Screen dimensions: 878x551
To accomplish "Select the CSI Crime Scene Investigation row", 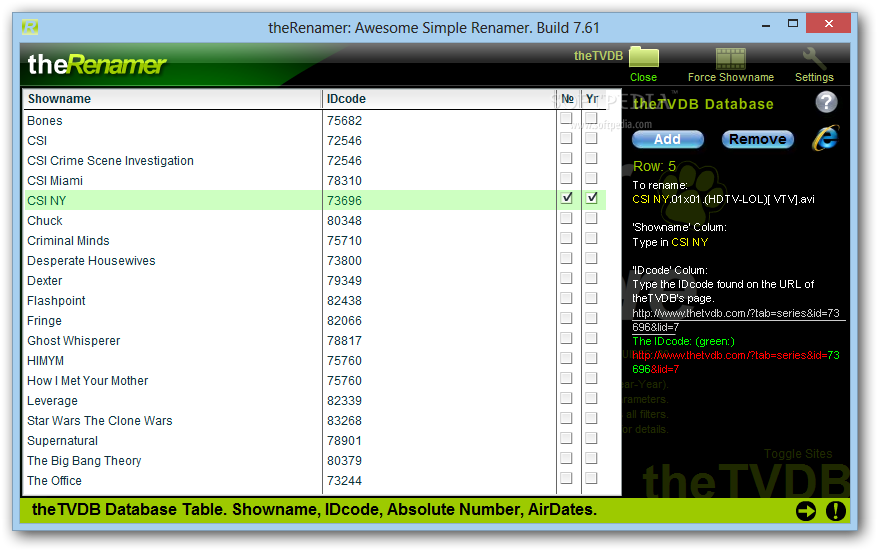I will coord(315,161).
